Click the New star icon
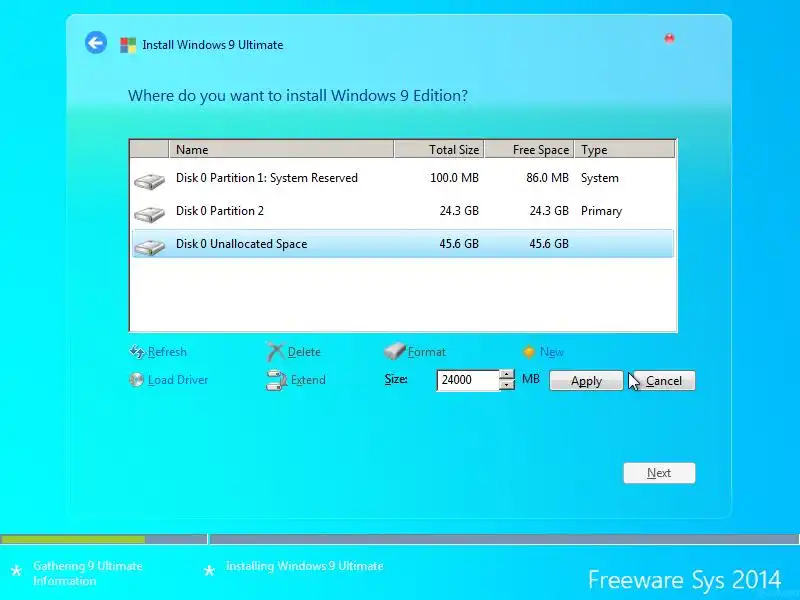The width and height of the screenshot is (800, 600). [x=529, y=352]
